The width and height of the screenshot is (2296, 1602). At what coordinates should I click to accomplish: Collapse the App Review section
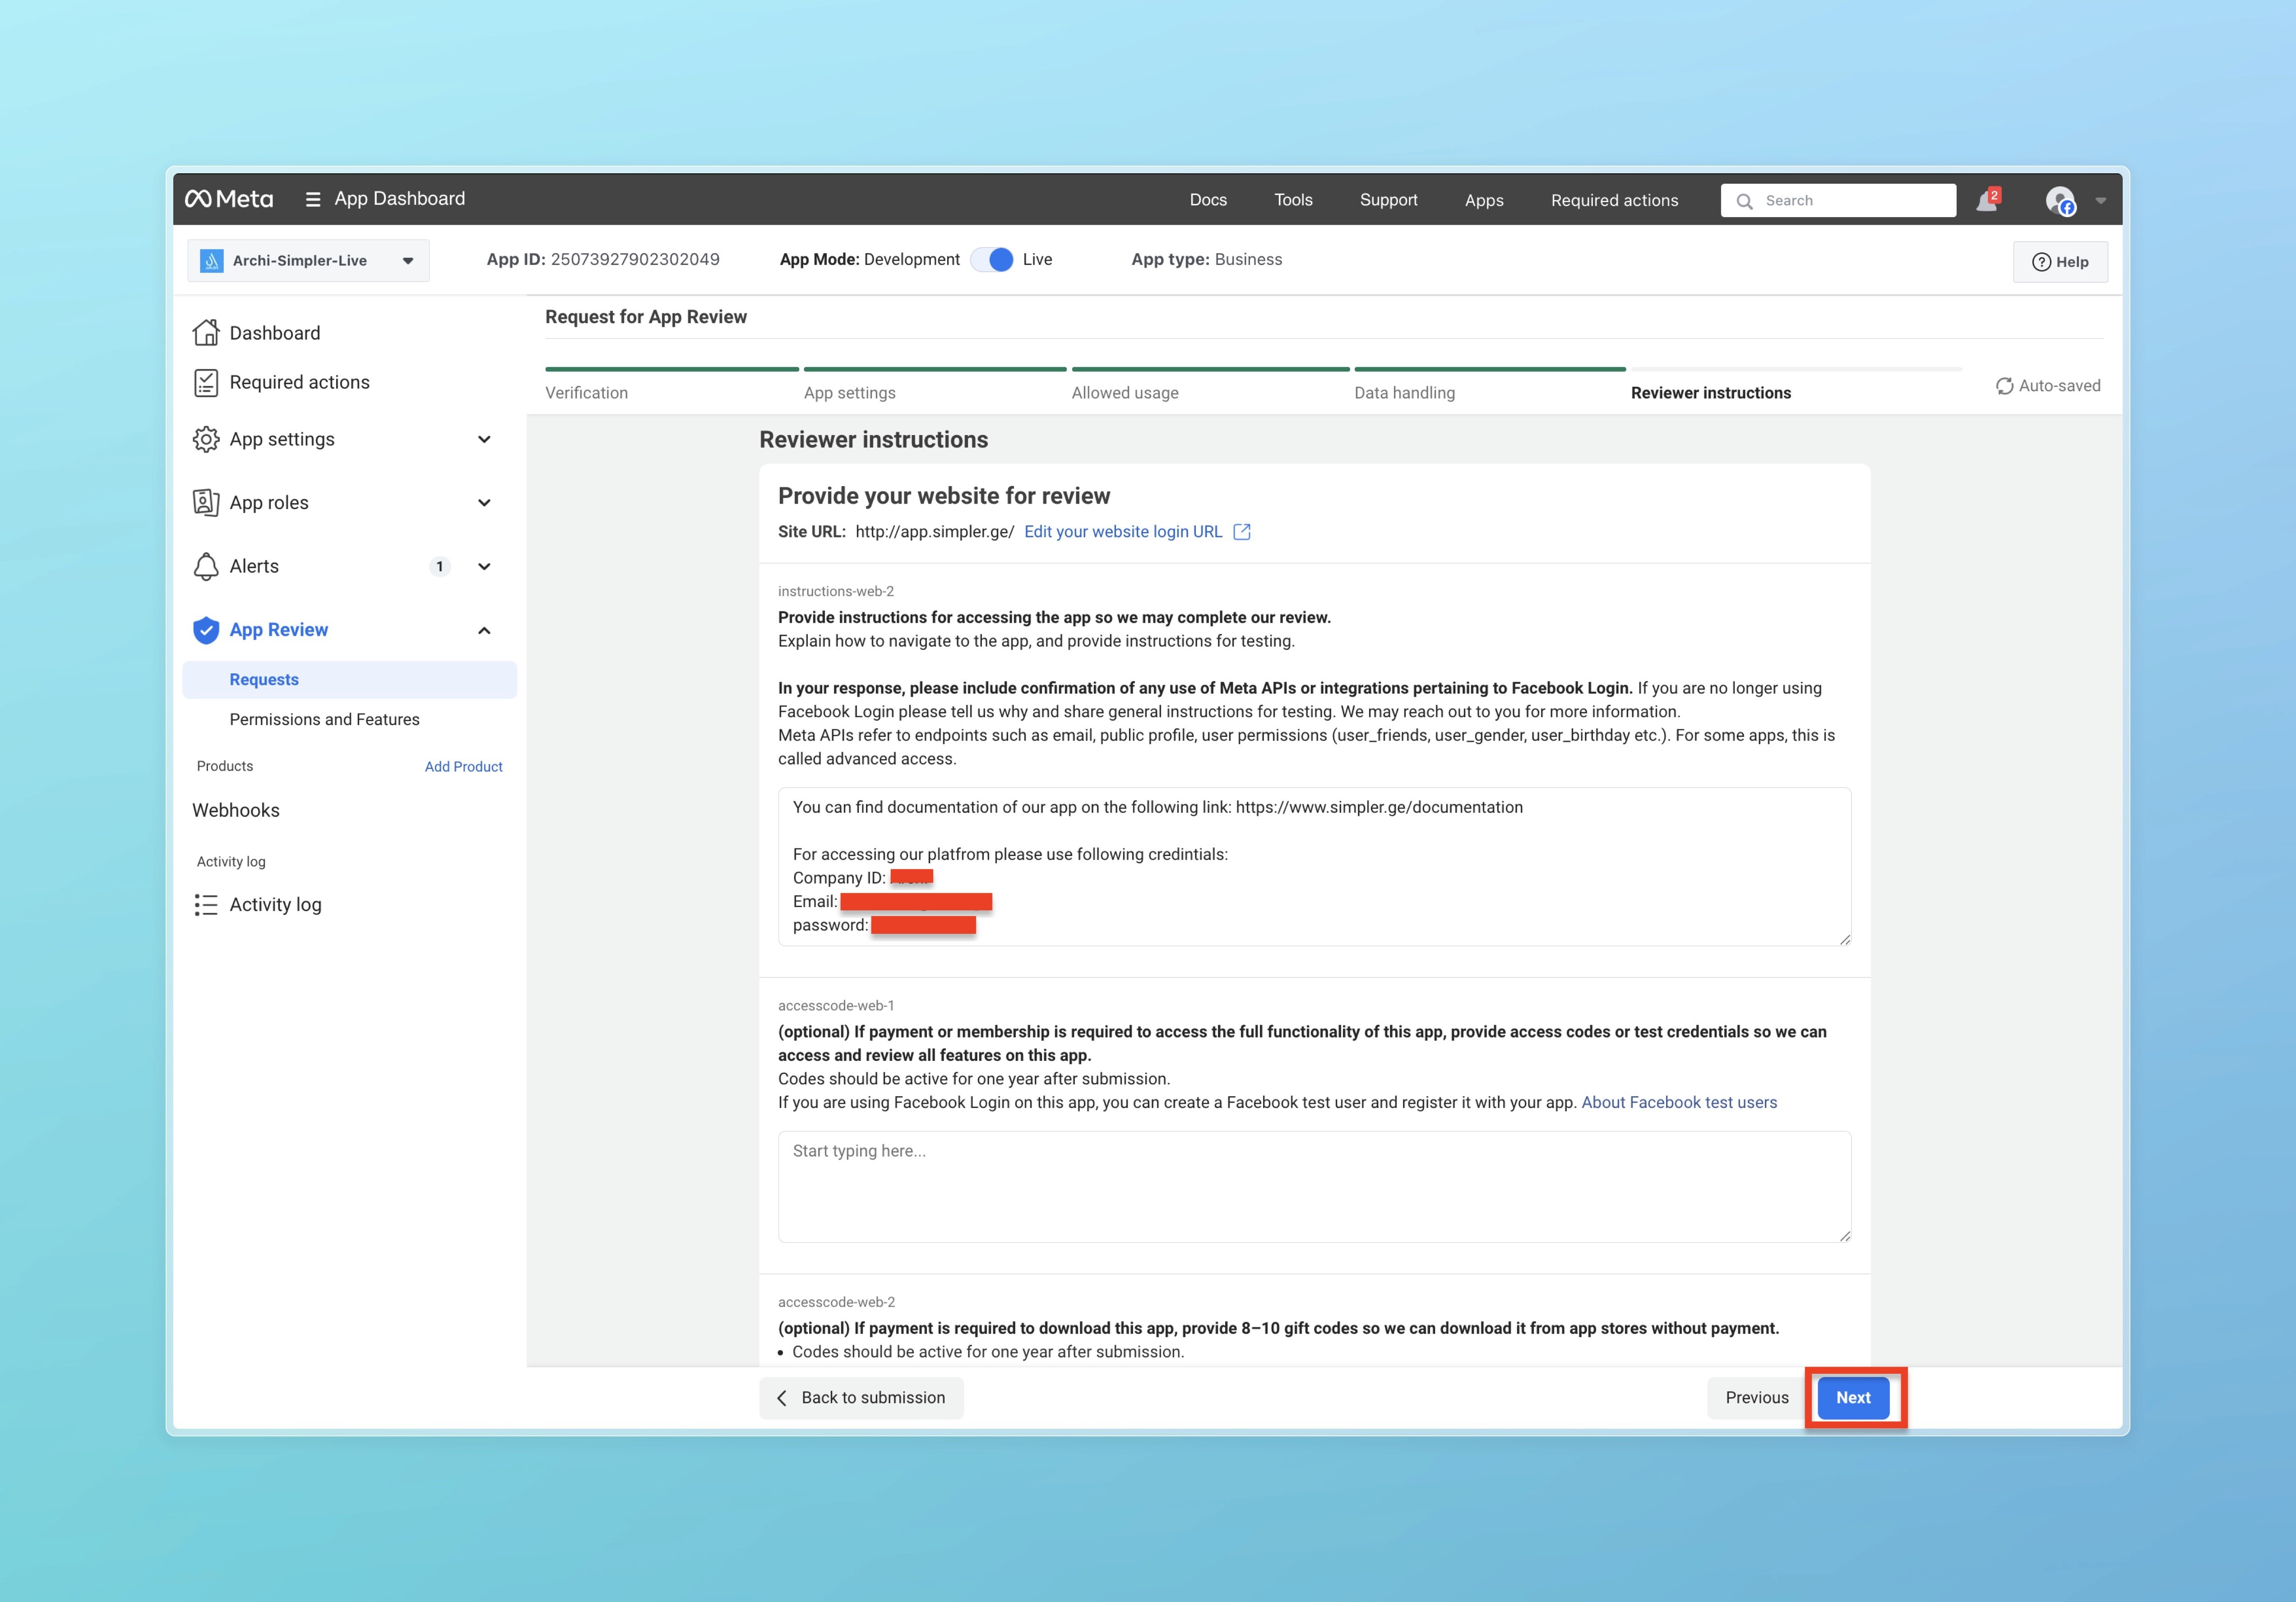pos(484,630)
